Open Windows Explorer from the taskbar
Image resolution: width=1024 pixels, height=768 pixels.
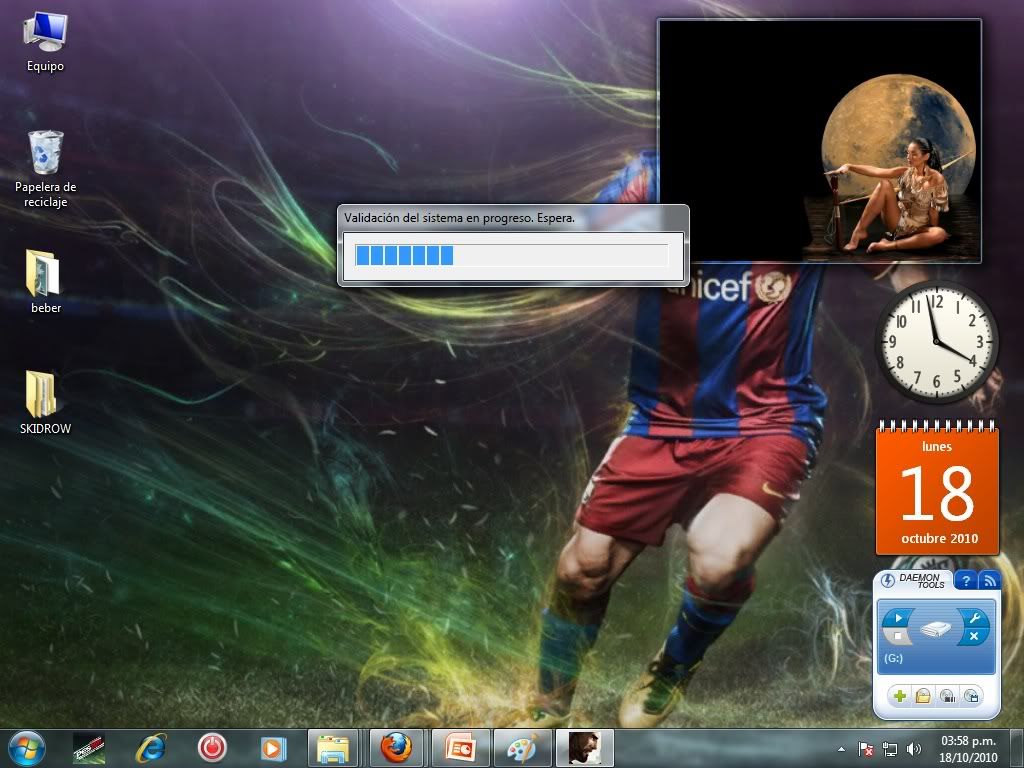(x=333, y=748)
